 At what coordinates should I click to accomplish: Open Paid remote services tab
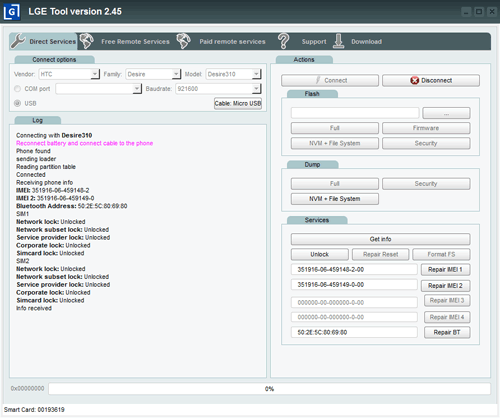232,42
